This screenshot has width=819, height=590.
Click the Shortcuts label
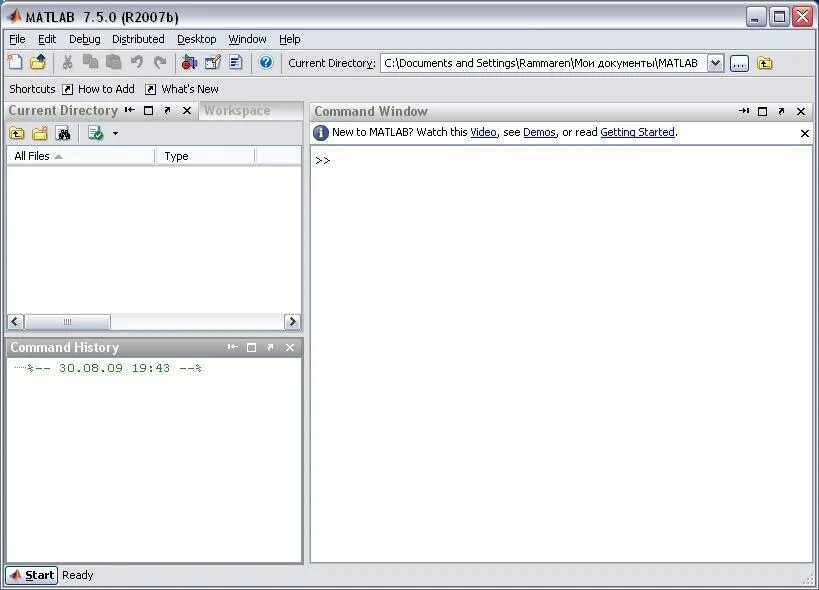tap(32, 89)
